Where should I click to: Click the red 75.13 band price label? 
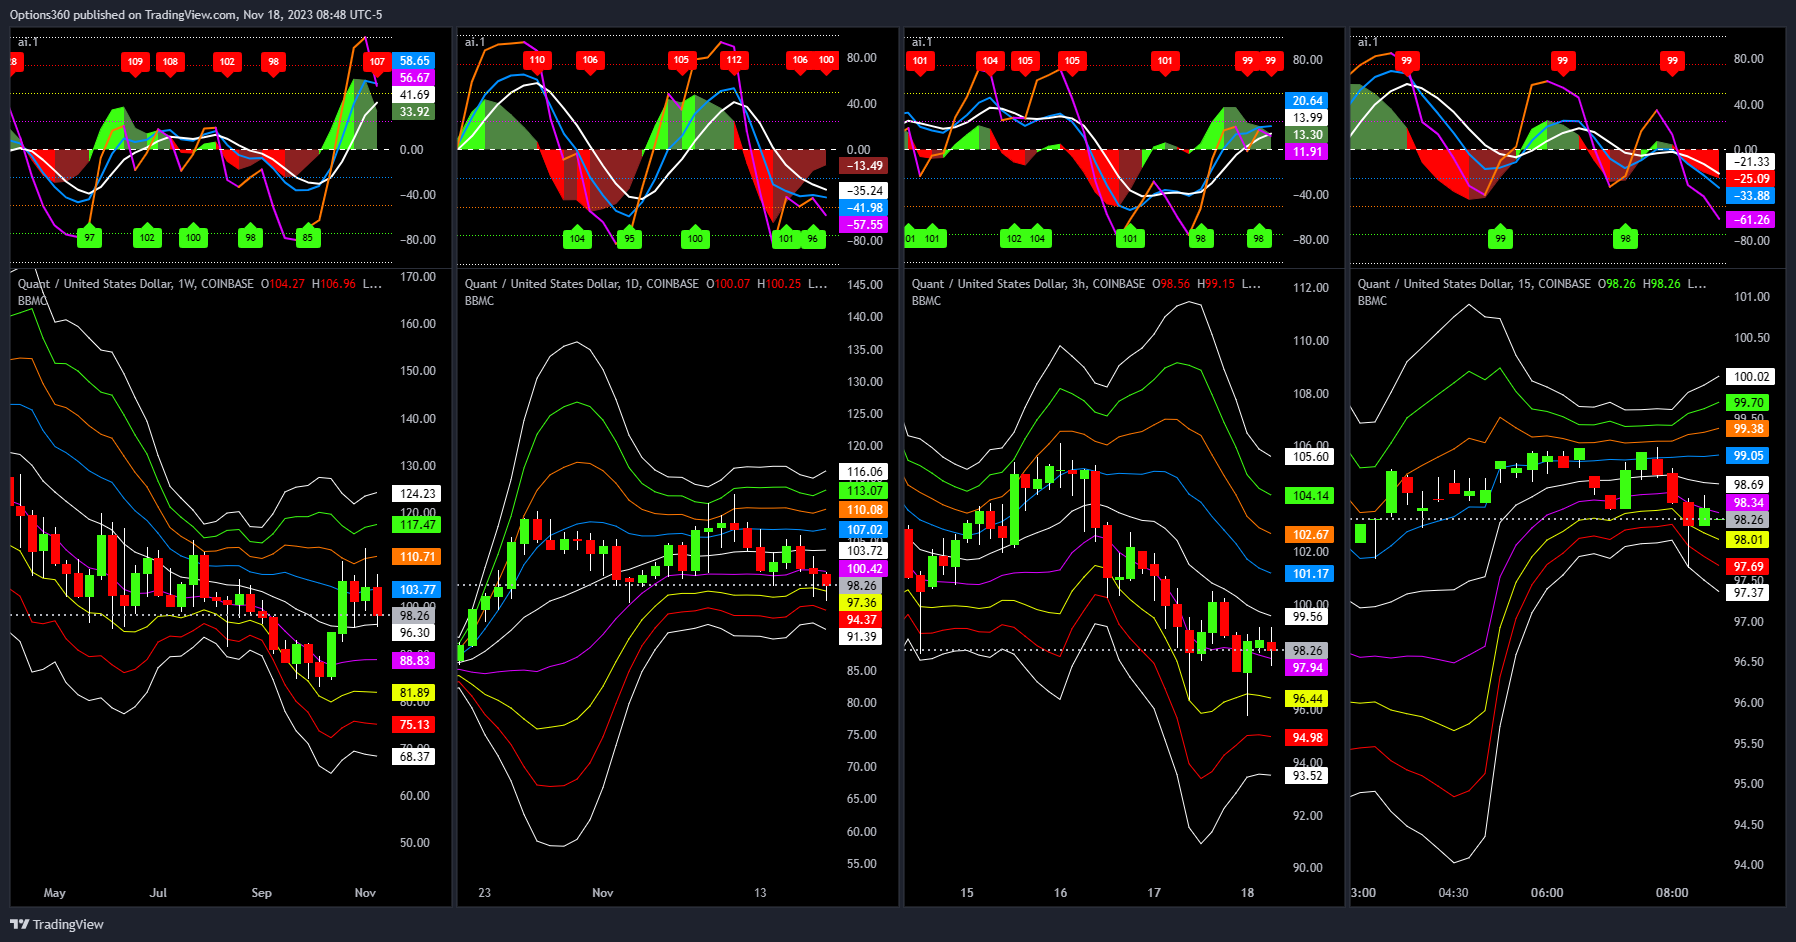point(414,725)
